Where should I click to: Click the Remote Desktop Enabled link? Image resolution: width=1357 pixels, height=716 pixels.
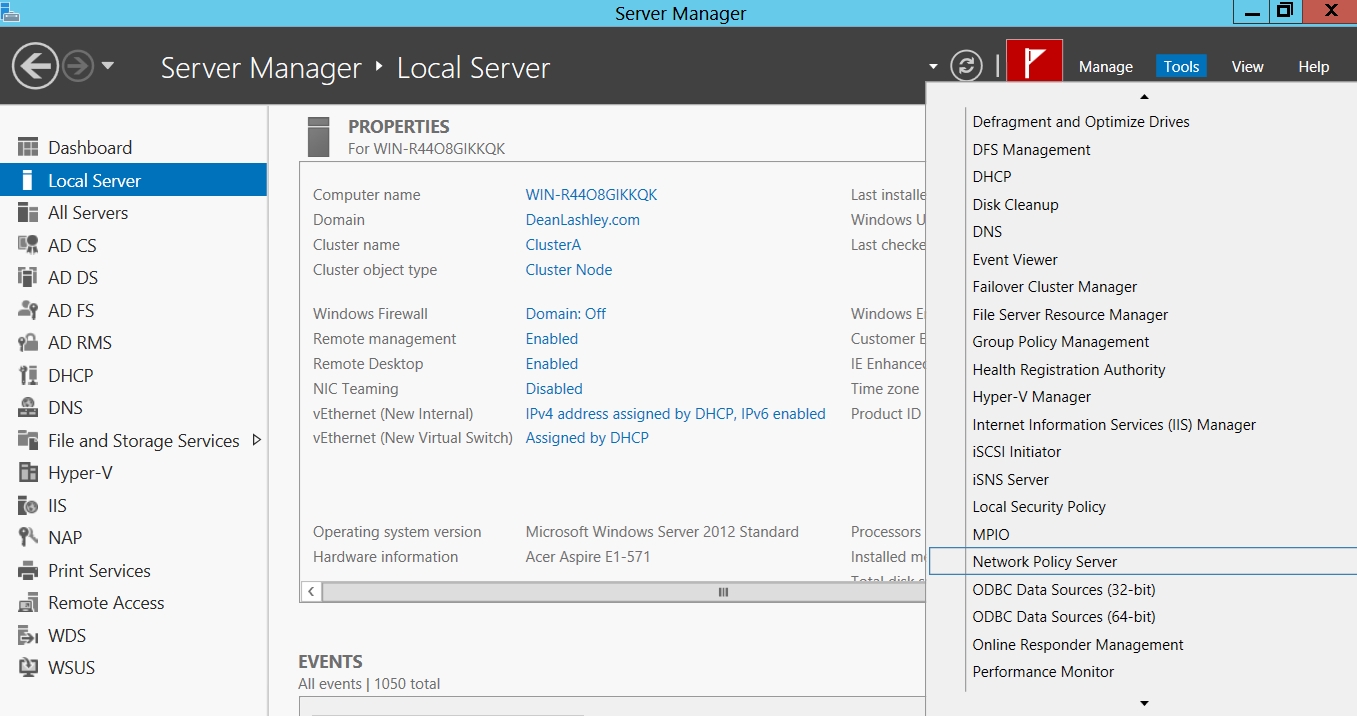[551, 364]
